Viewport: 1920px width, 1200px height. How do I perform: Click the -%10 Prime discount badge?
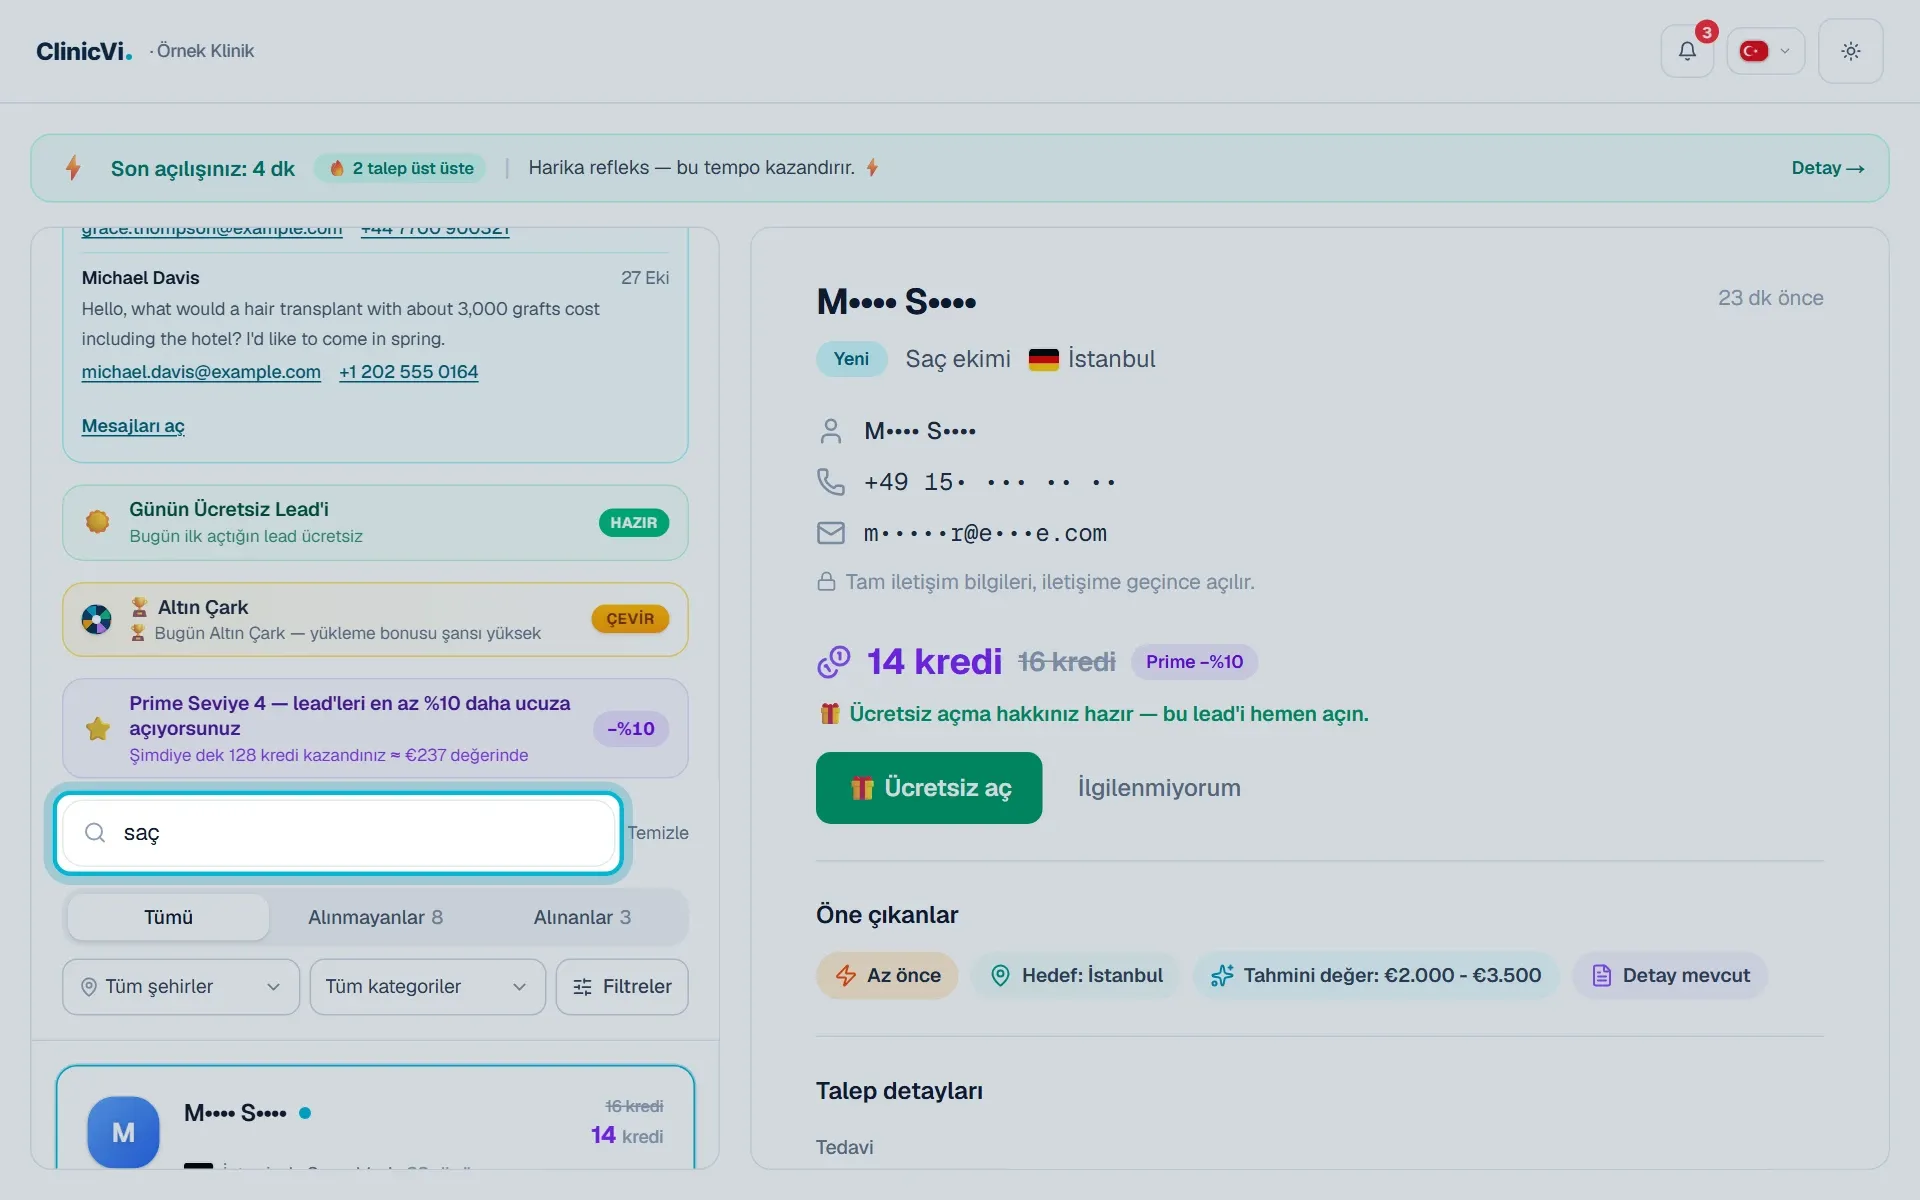pos(631,729)
